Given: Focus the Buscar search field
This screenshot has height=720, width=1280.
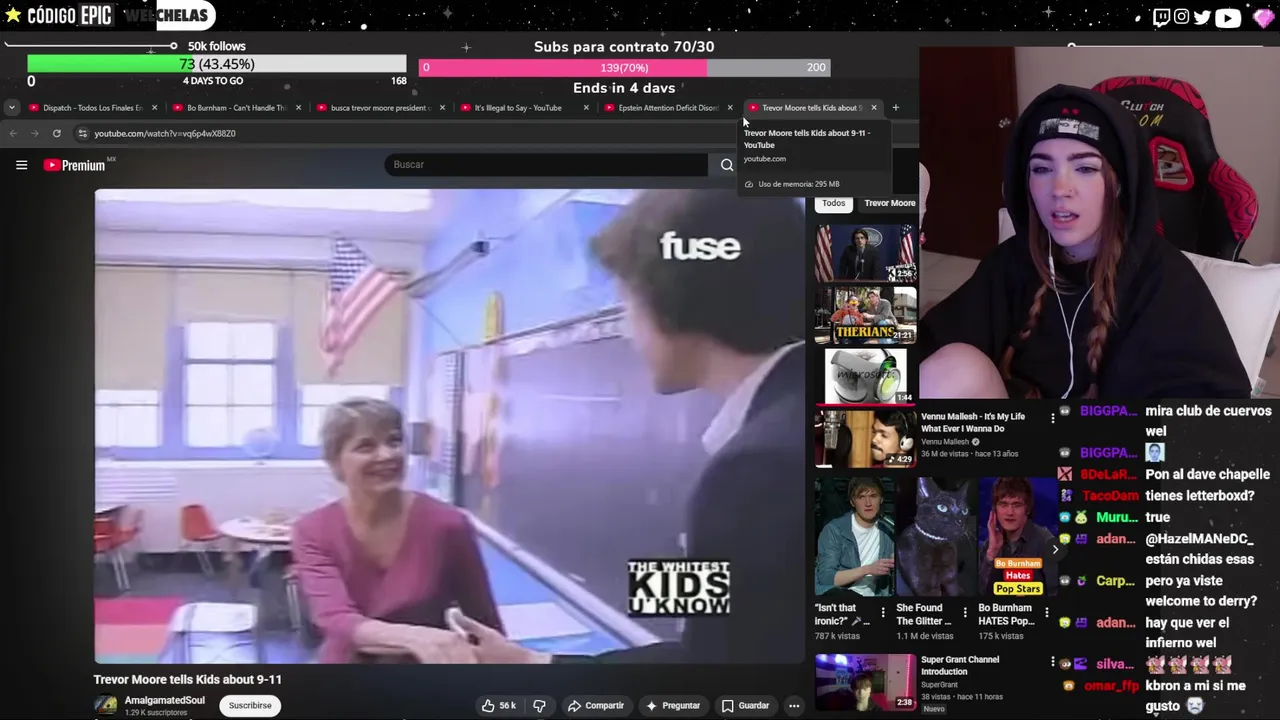Looking at the screenshot, I should (x=548, y=164).
